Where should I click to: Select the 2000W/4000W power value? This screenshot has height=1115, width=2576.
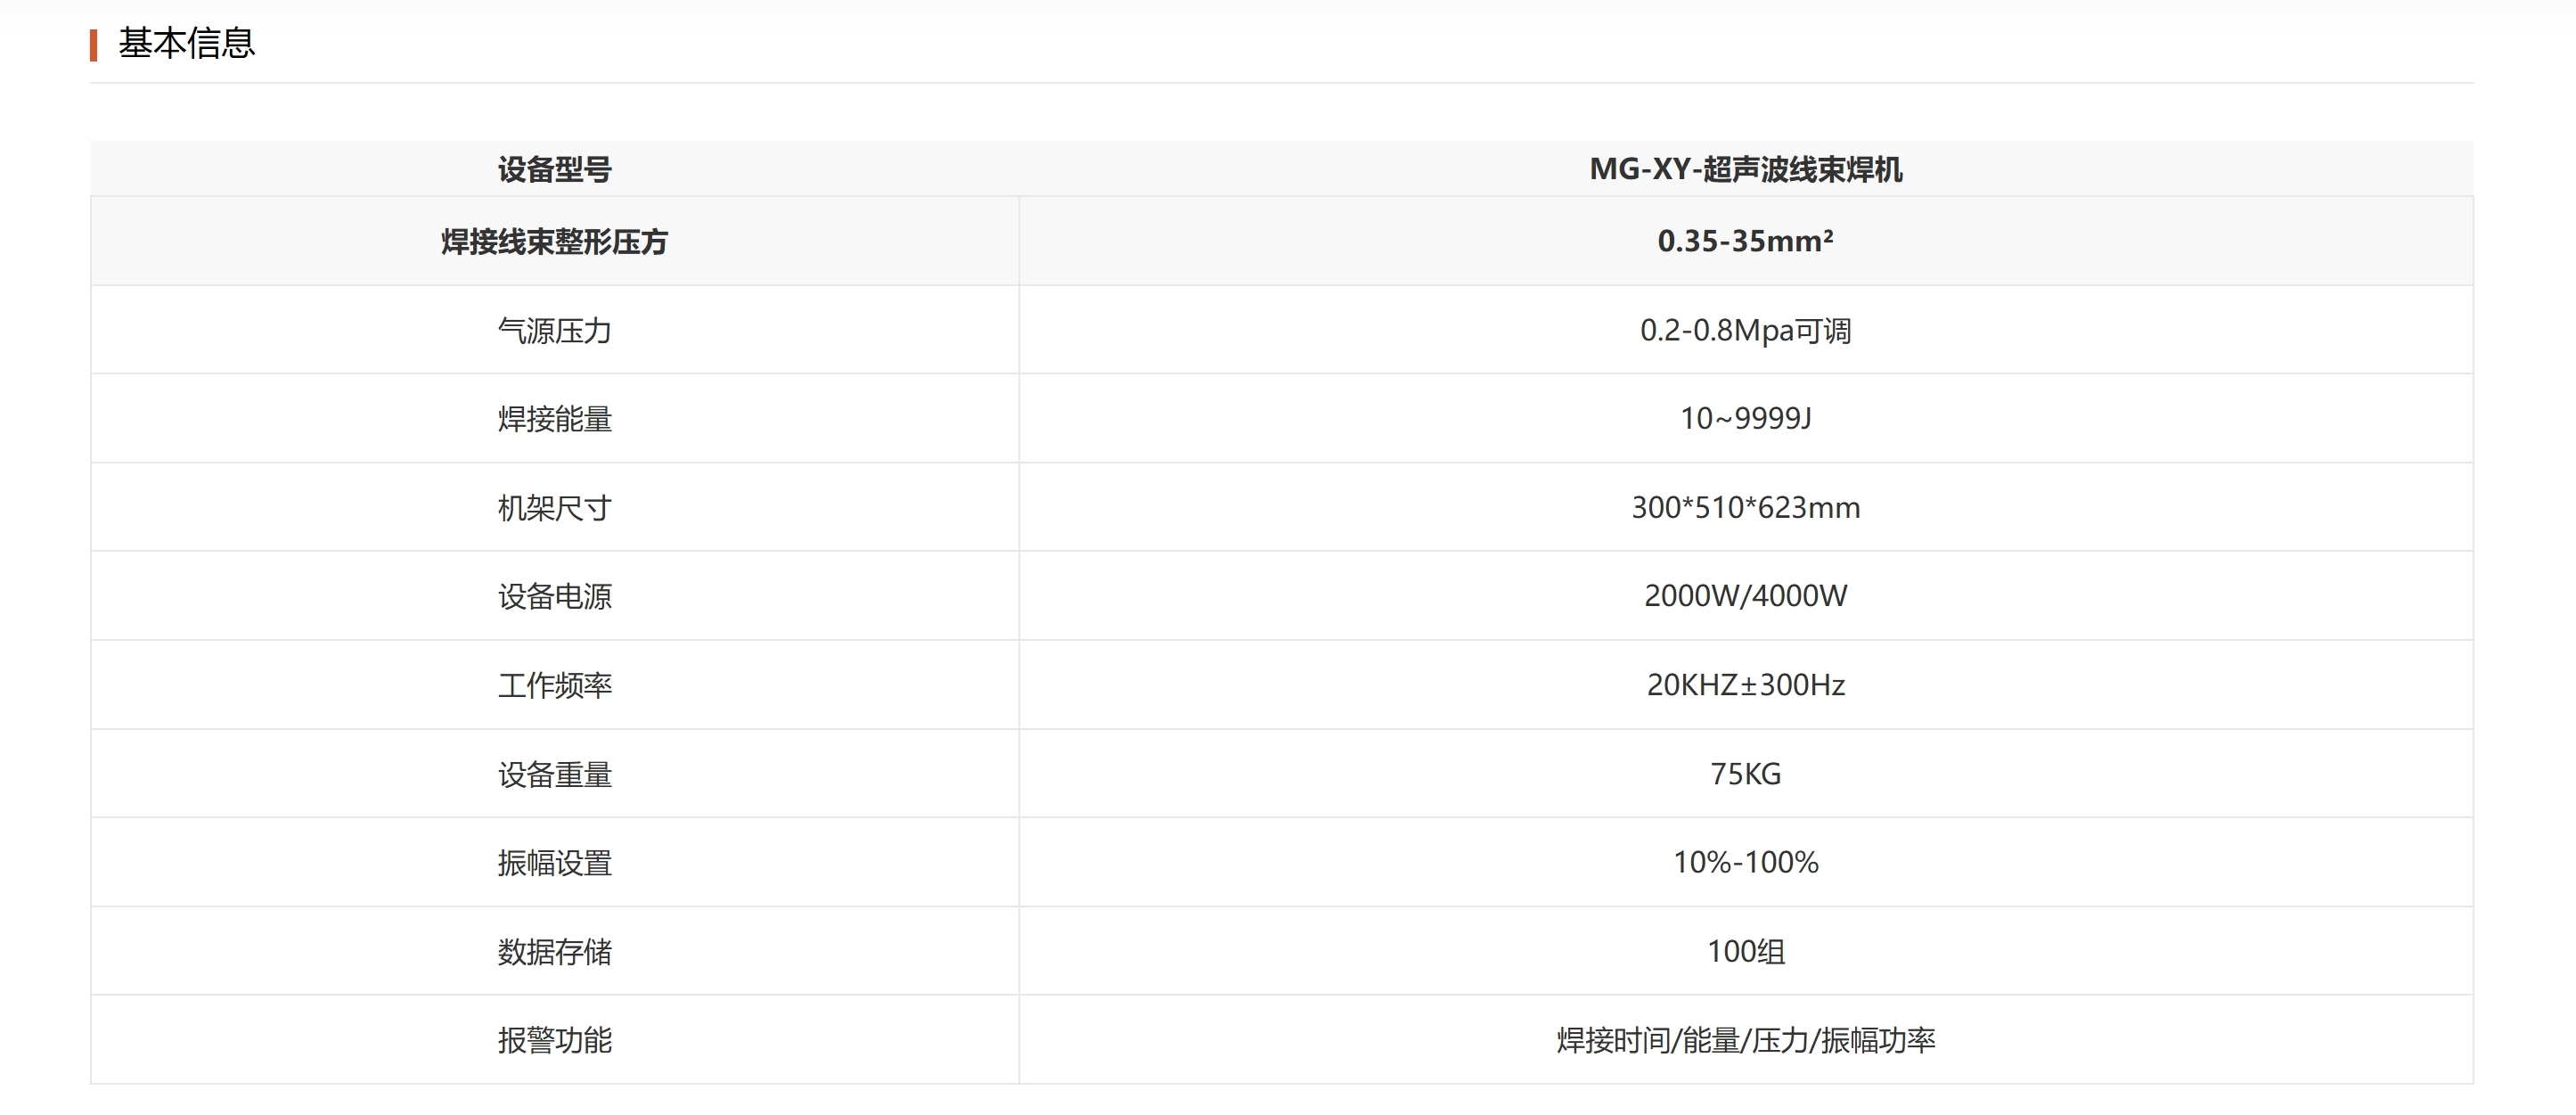click(1750, 596)
